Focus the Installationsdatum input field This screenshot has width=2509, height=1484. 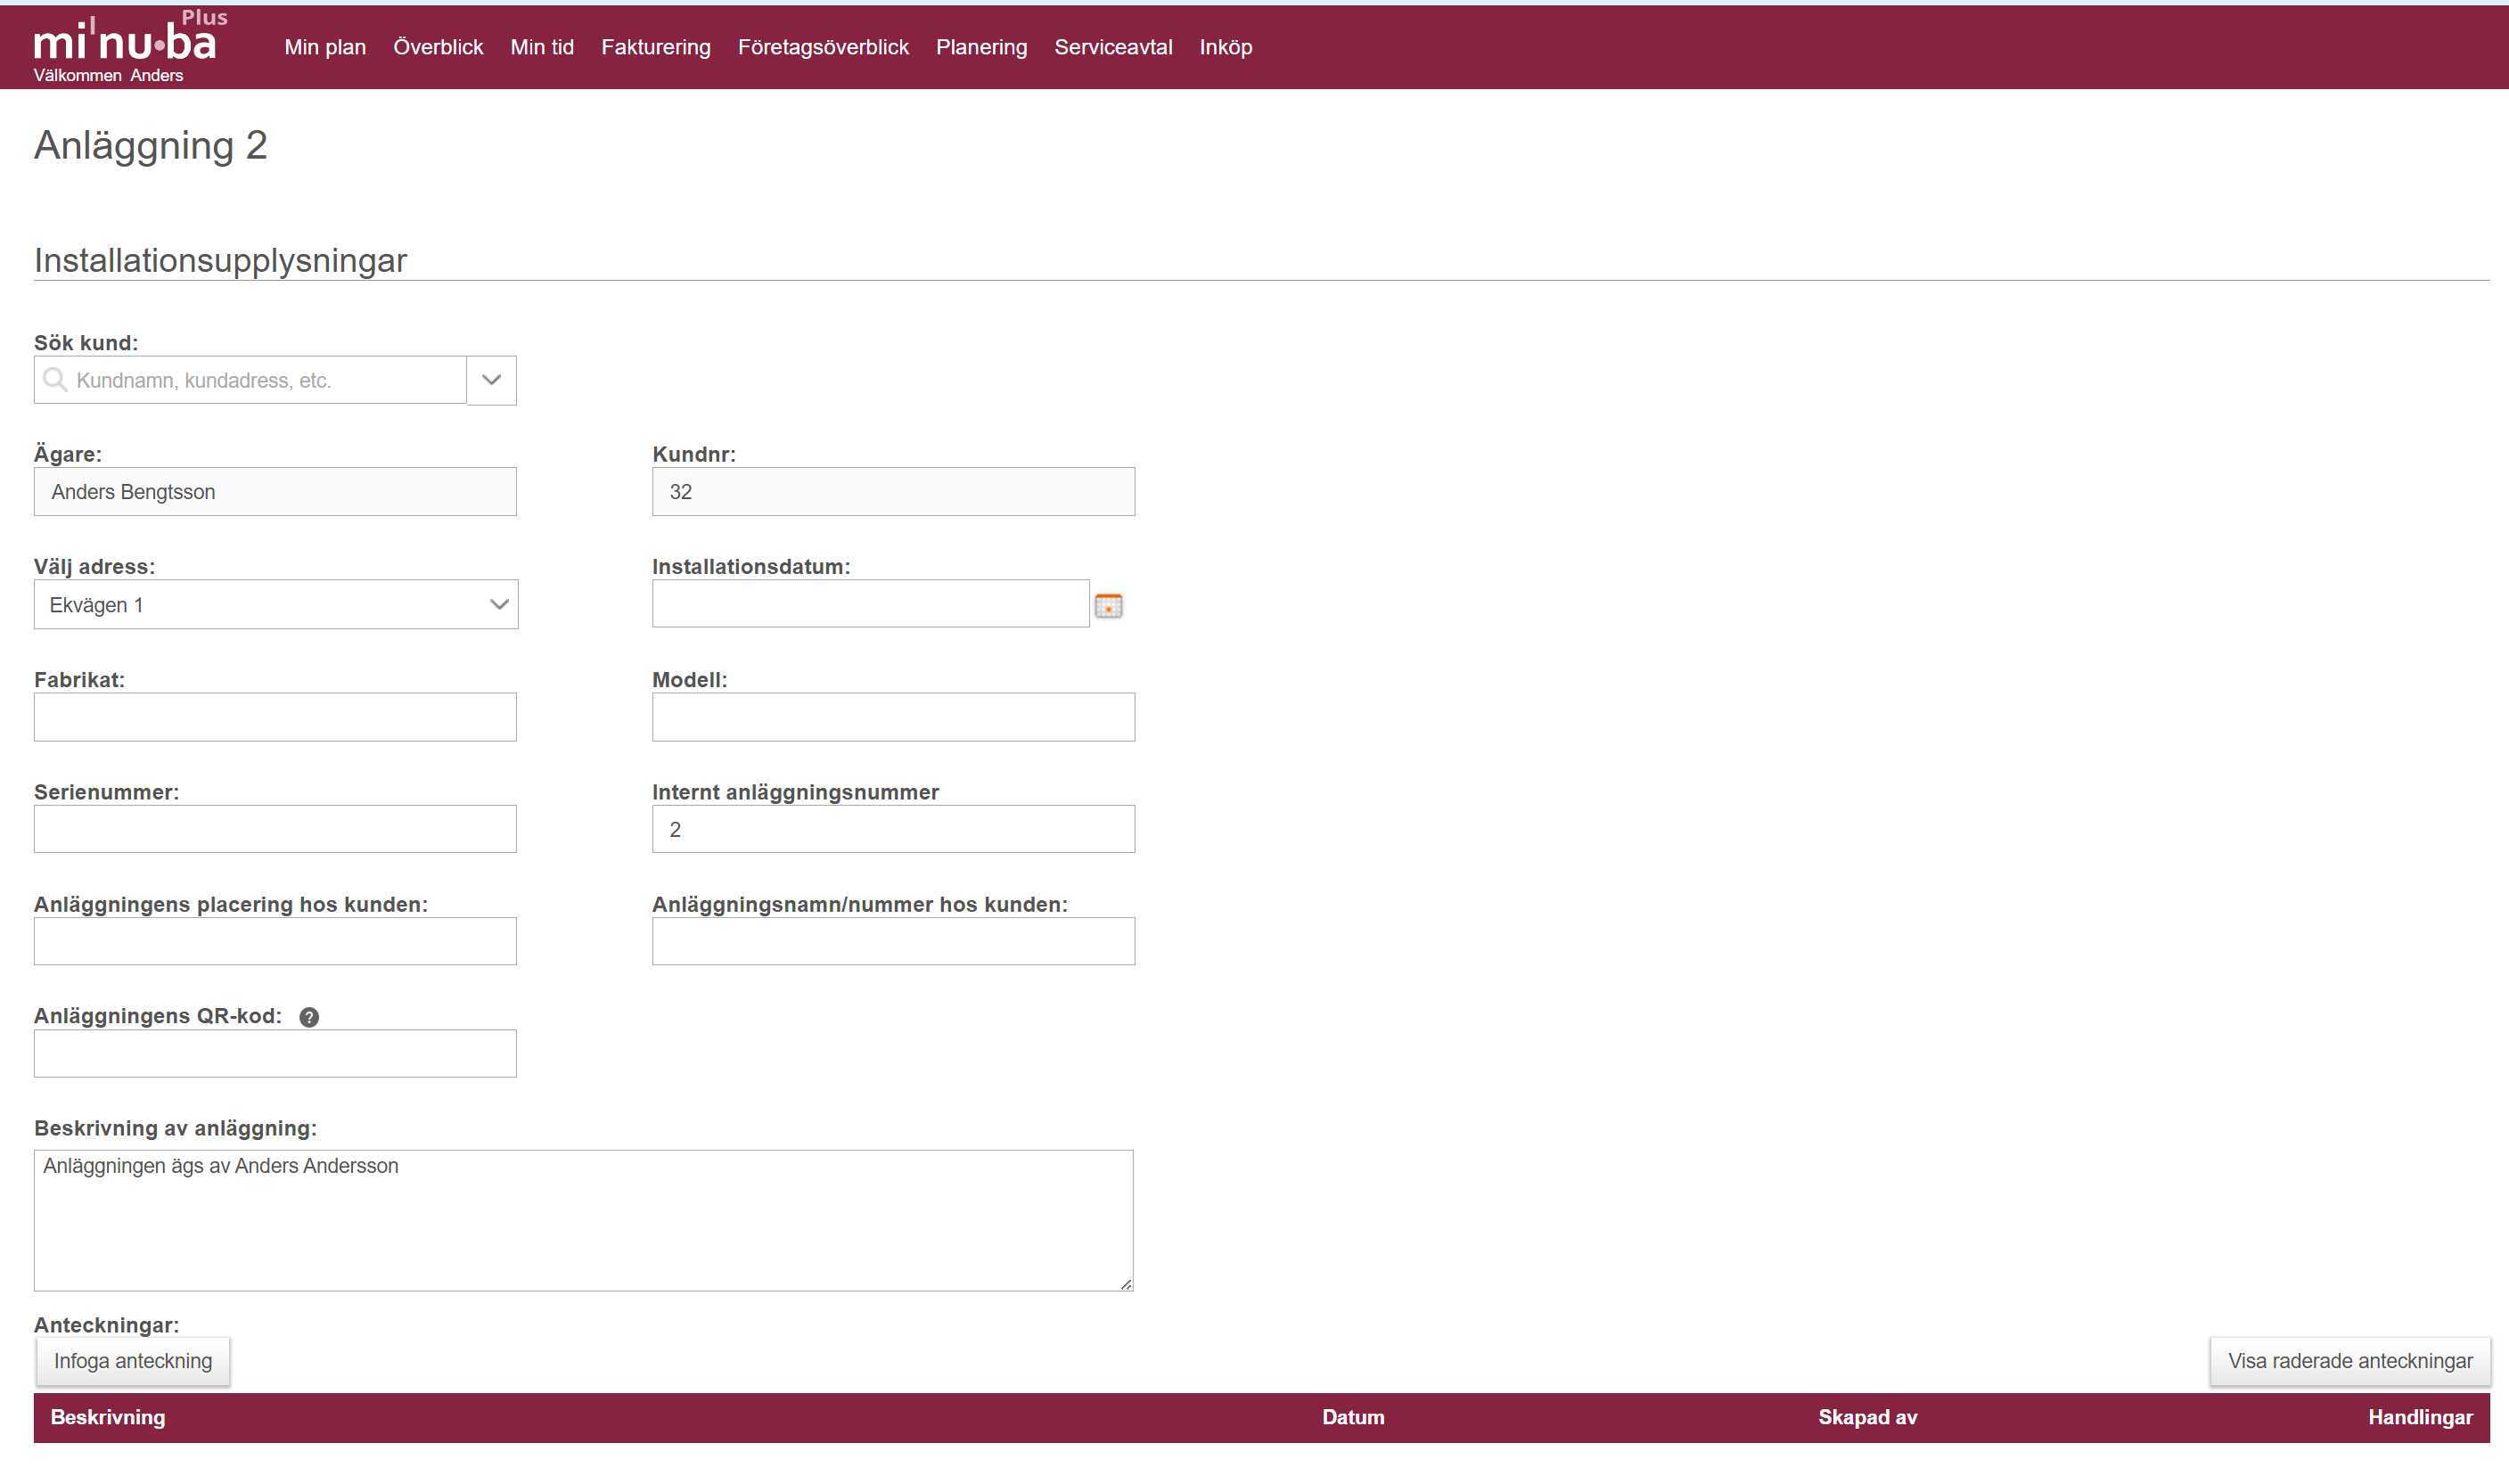click(870, 604)
